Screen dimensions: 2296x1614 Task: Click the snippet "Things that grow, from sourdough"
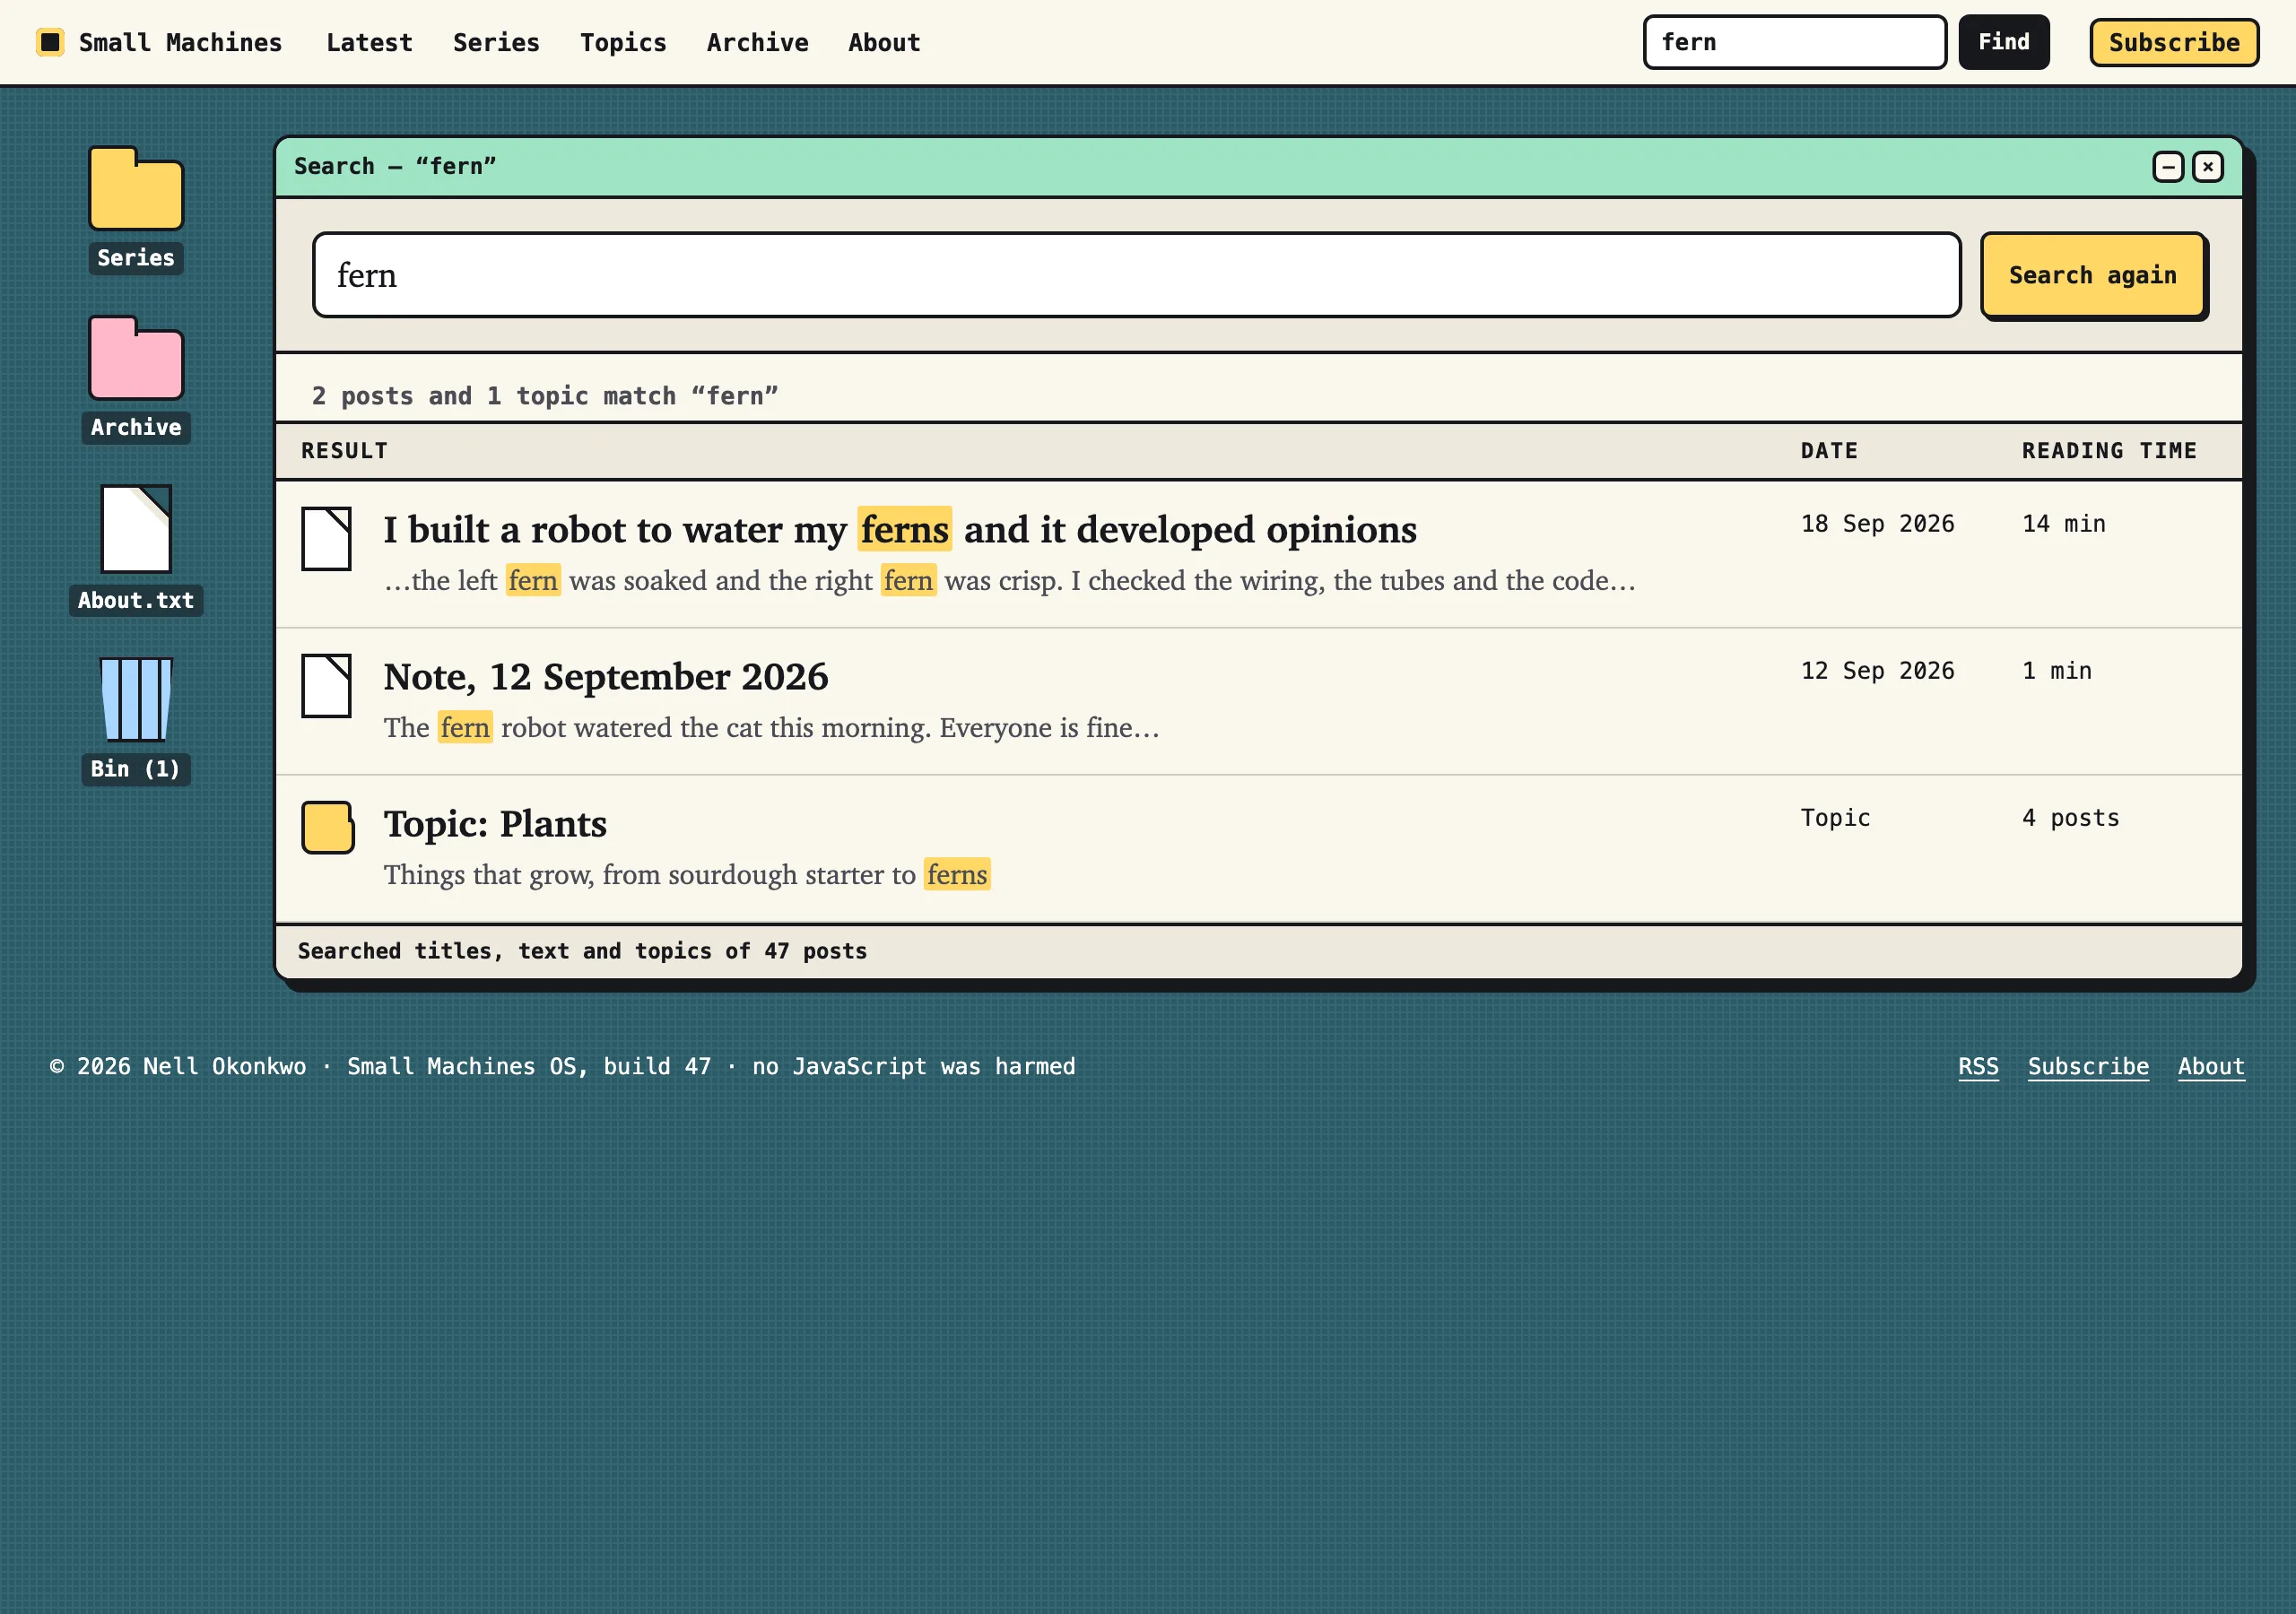(687, 874)
